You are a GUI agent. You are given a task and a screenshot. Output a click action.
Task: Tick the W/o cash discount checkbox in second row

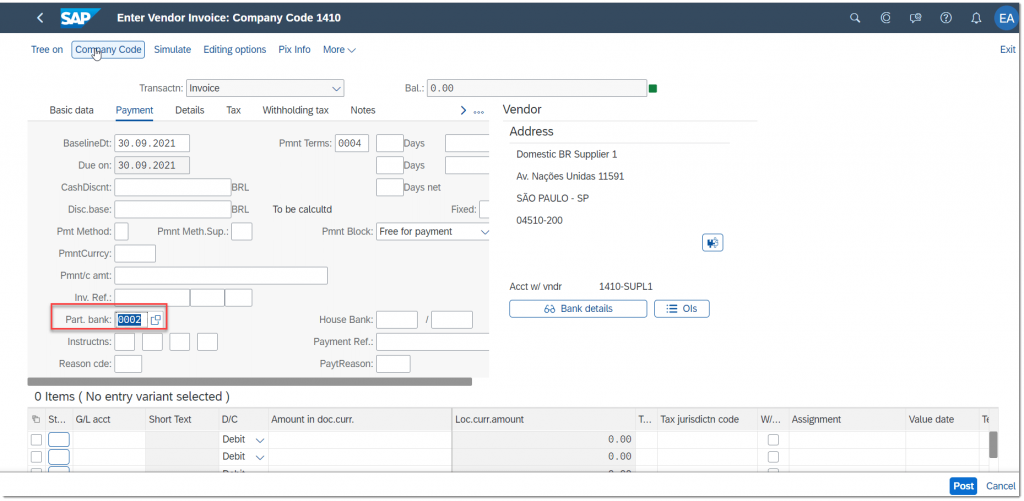point(773,457)
